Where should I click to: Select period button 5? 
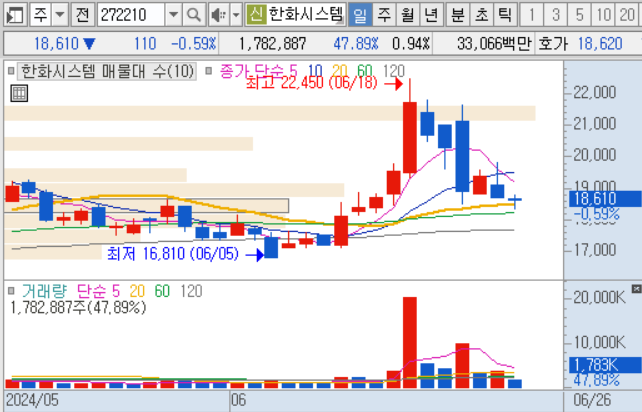579,15
